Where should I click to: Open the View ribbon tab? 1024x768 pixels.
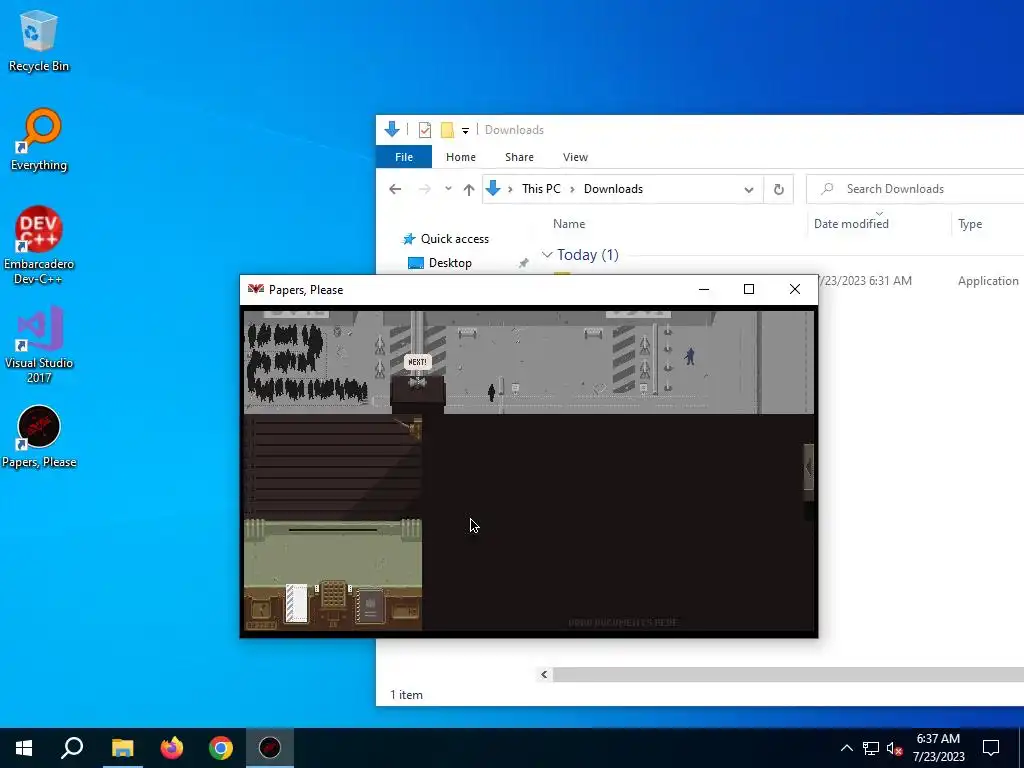tap(575, 157)
